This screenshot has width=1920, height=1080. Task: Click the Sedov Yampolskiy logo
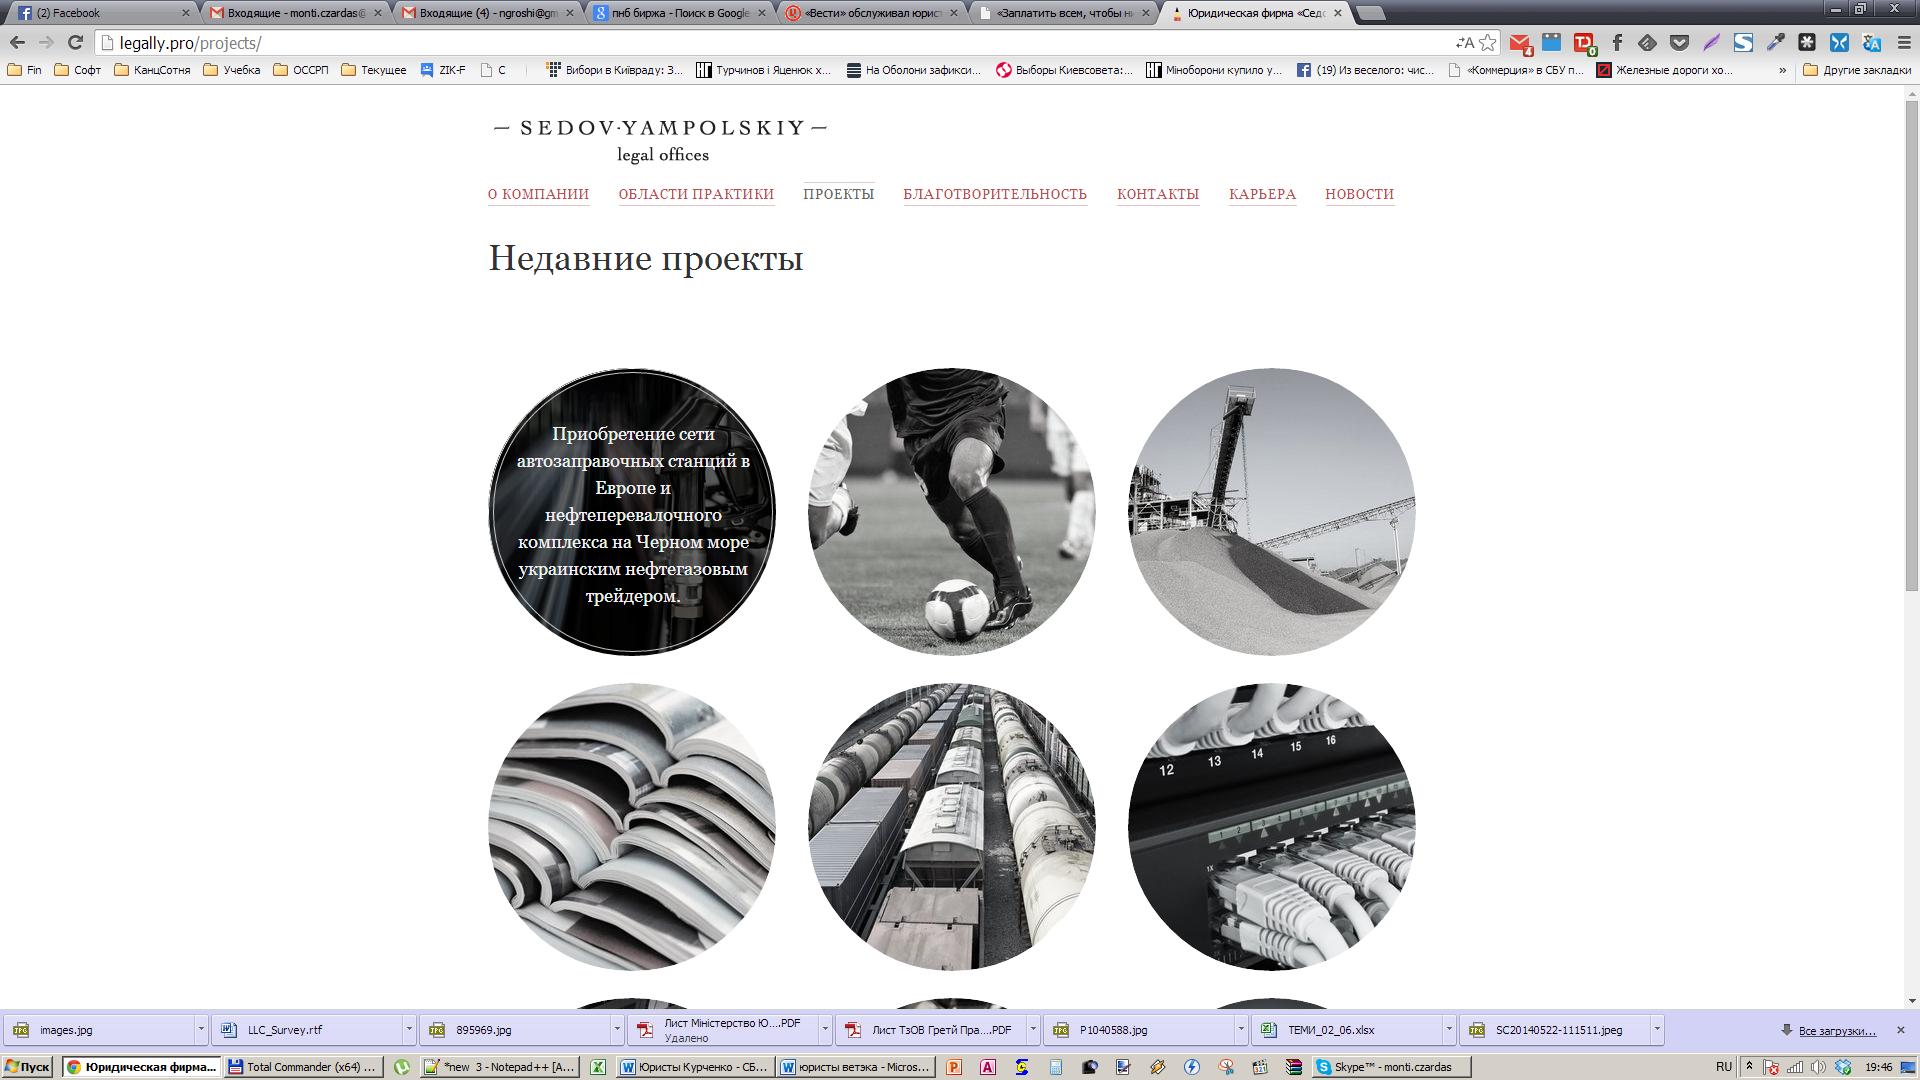[661, 140]
